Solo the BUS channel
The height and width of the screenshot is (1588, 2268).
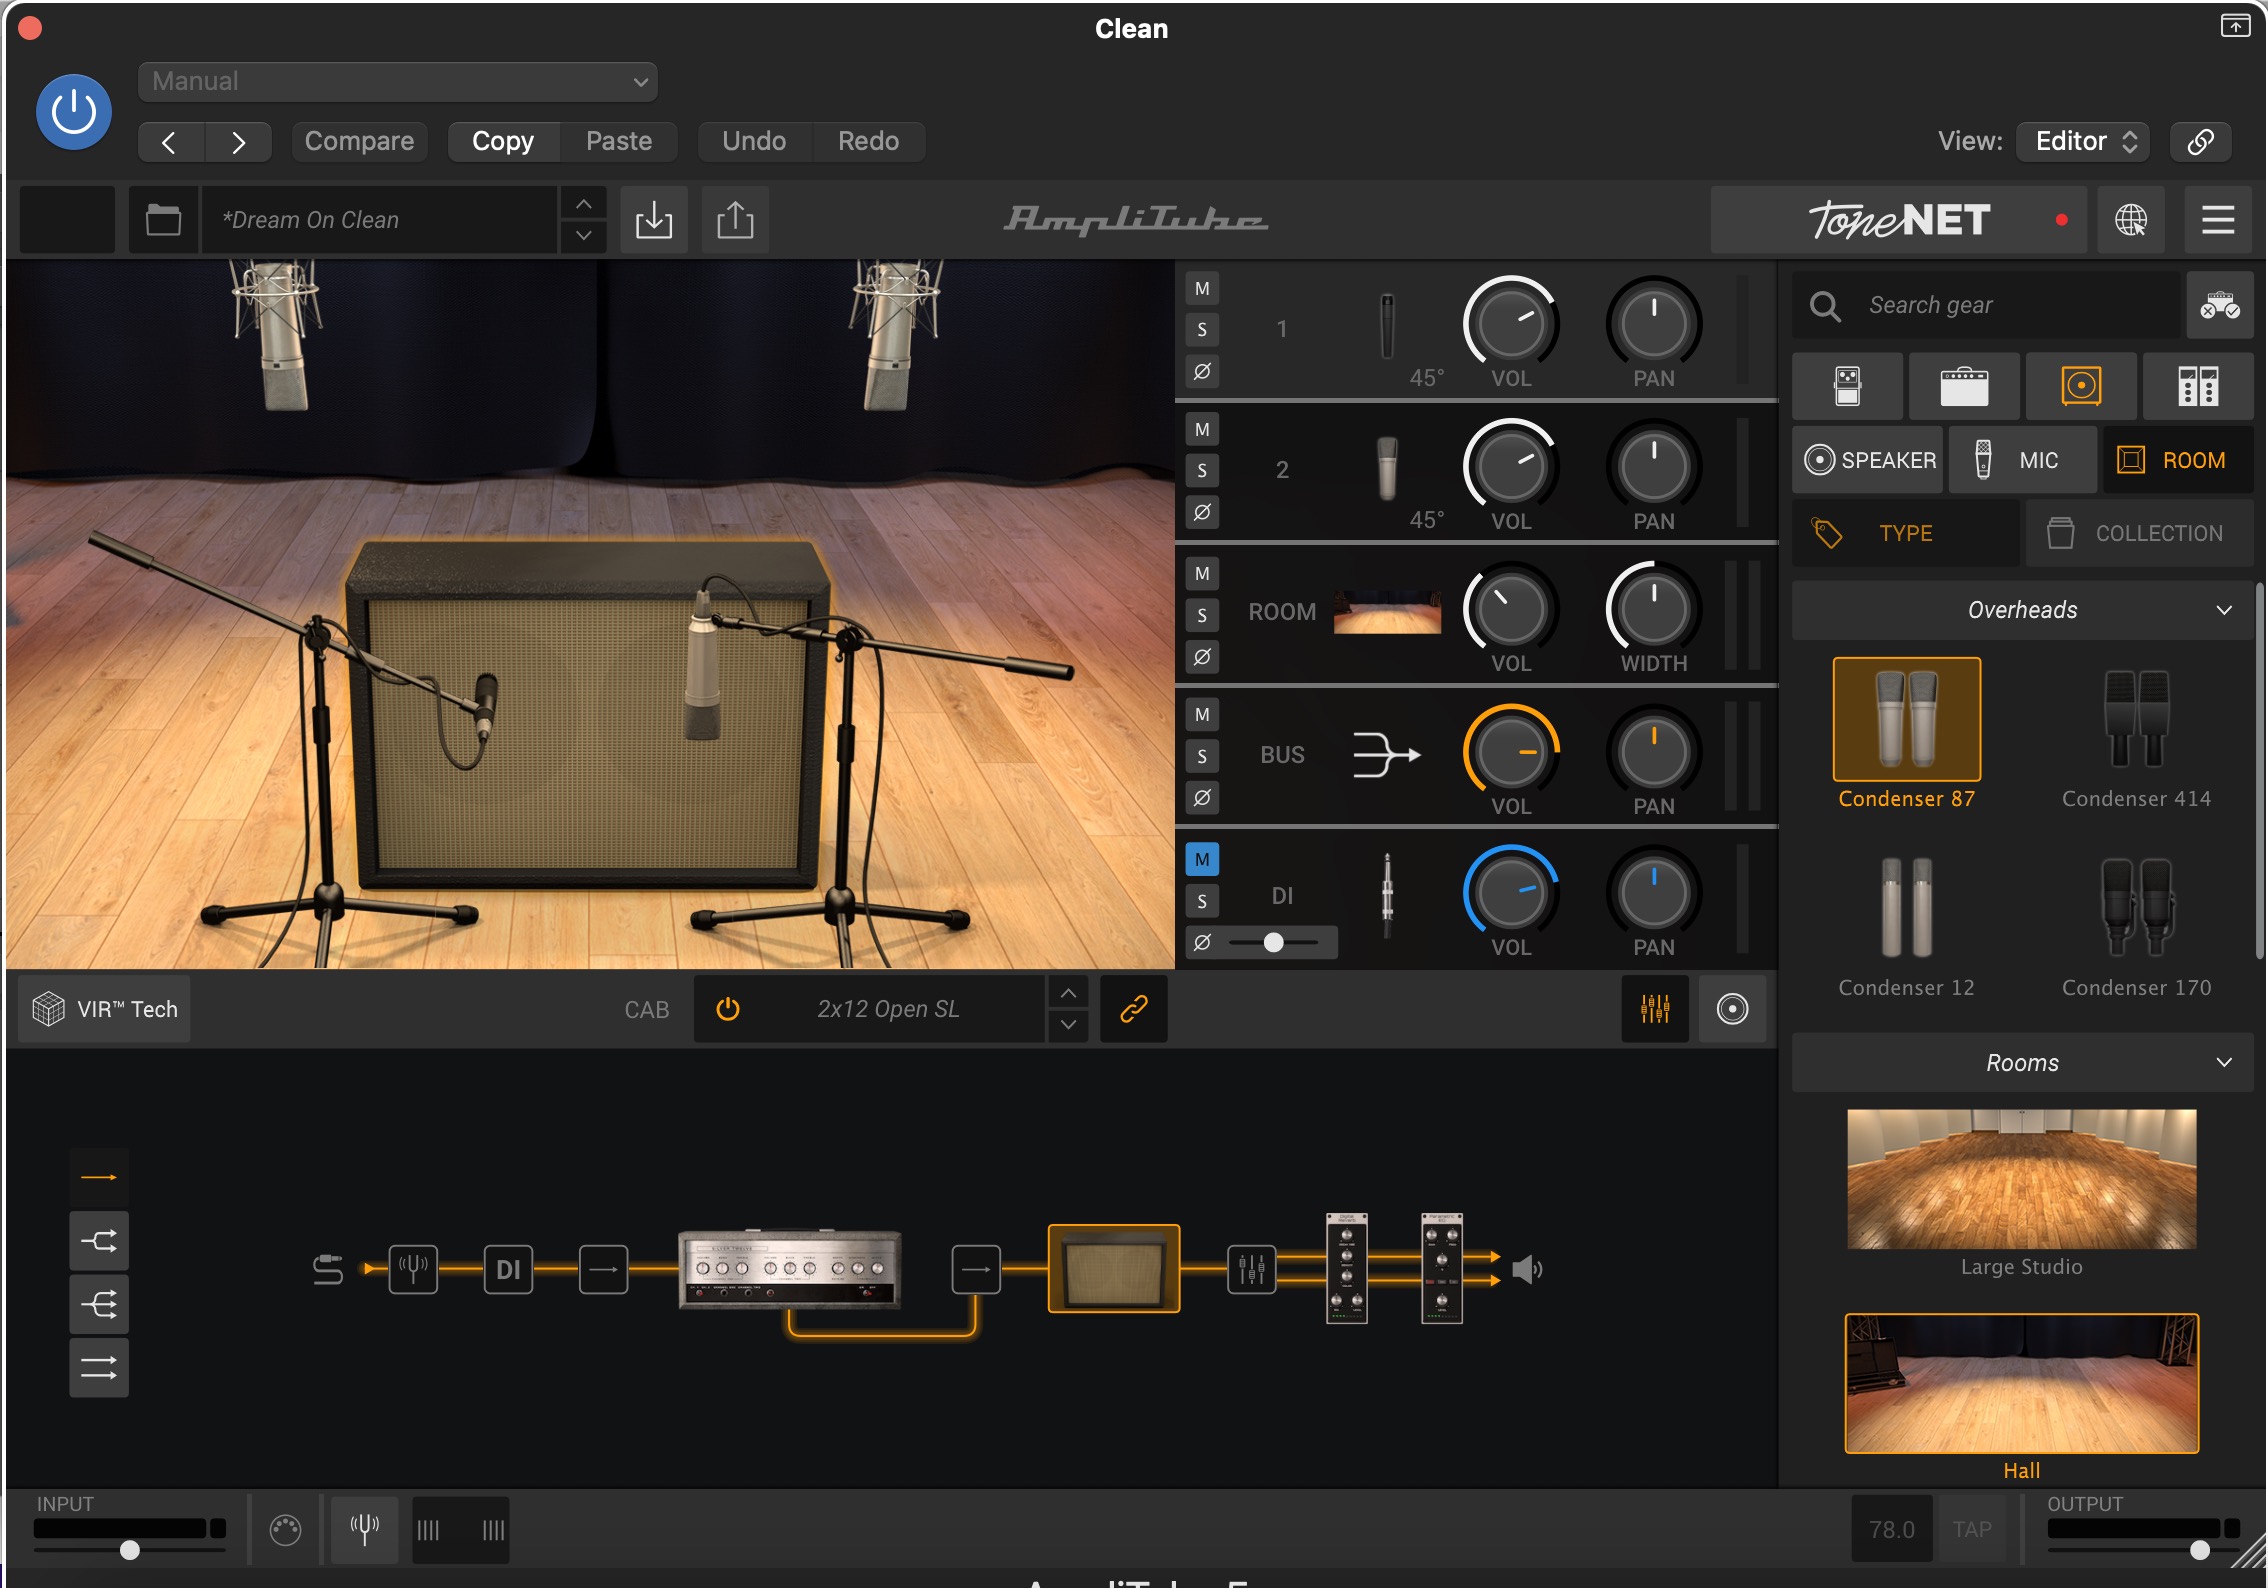[x=1202, y=757]
